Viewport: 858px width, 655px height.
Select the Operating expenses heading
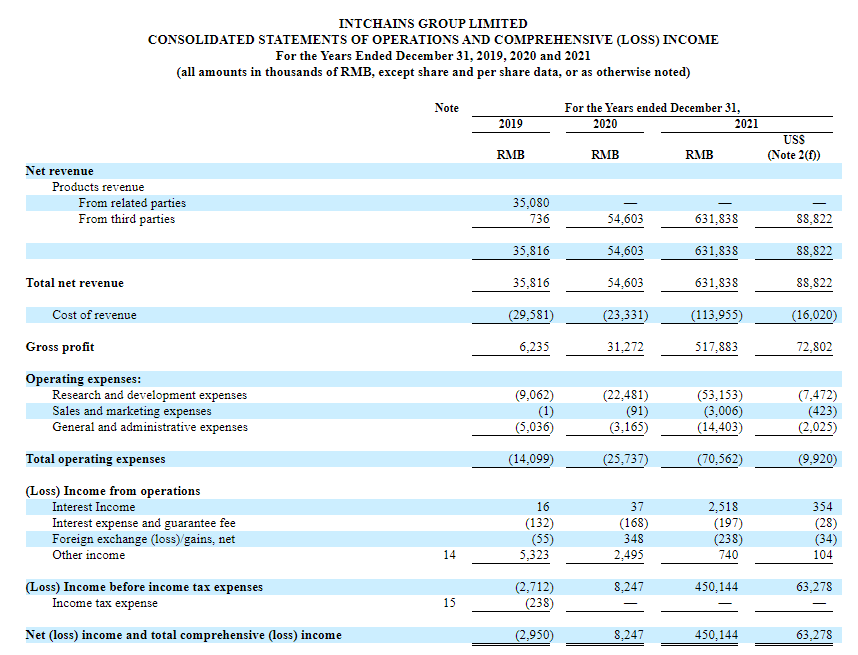(83, 379)
